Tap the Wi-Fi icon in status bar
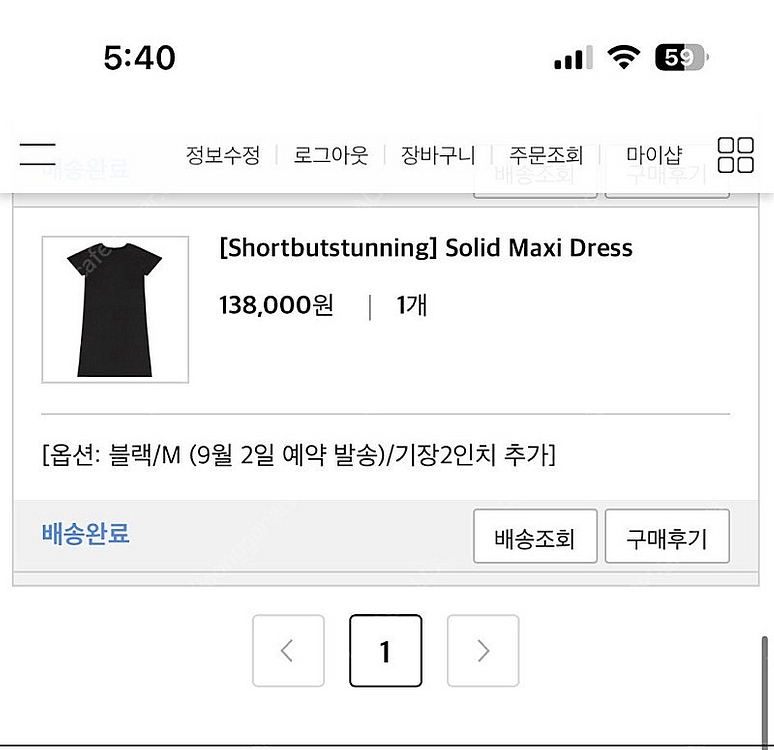This screenshot has height=750, width=774. [x=624, y=58]
